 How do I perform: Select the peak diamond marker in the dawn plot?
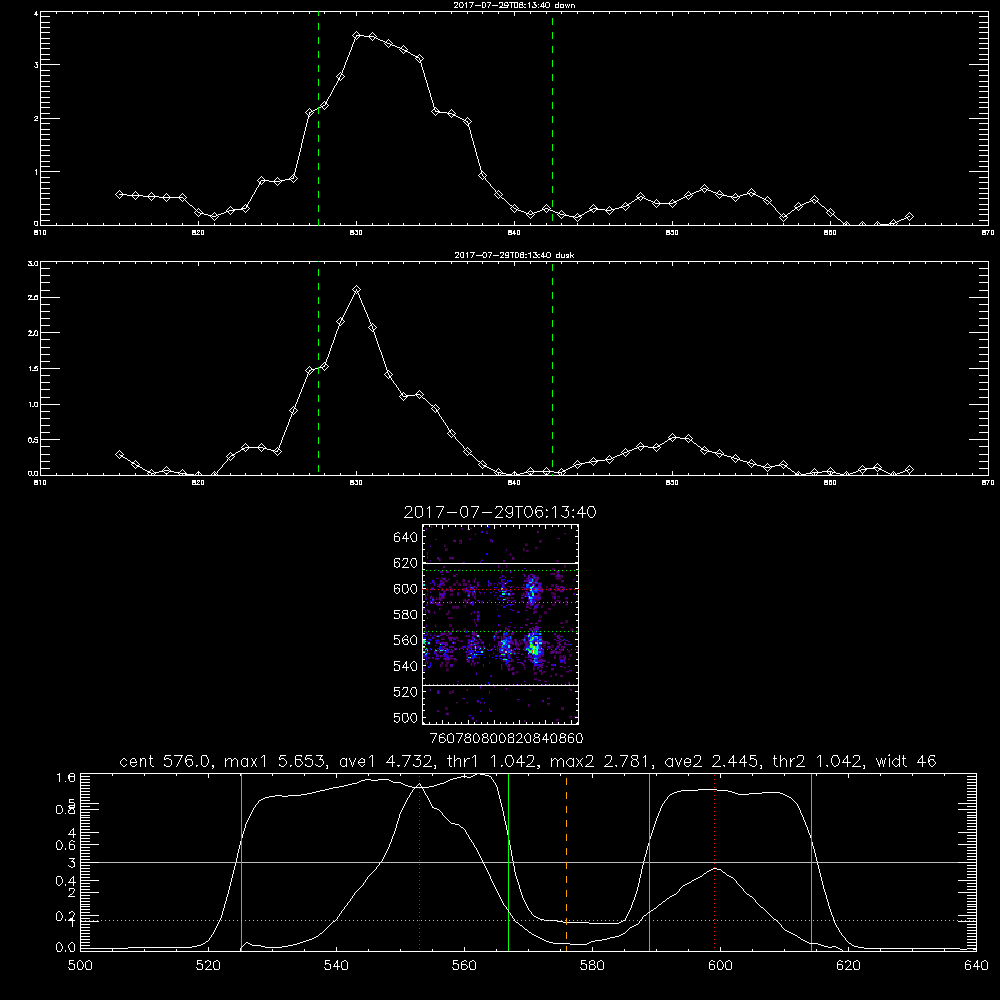coord(357,36)
